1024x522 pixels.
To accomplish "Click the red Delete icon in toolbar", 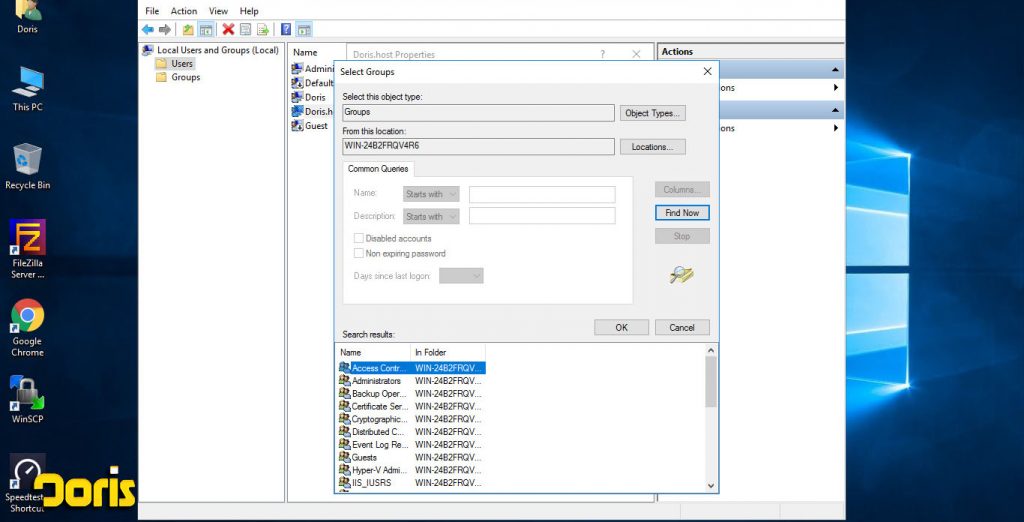I will [x=229, y=30].
